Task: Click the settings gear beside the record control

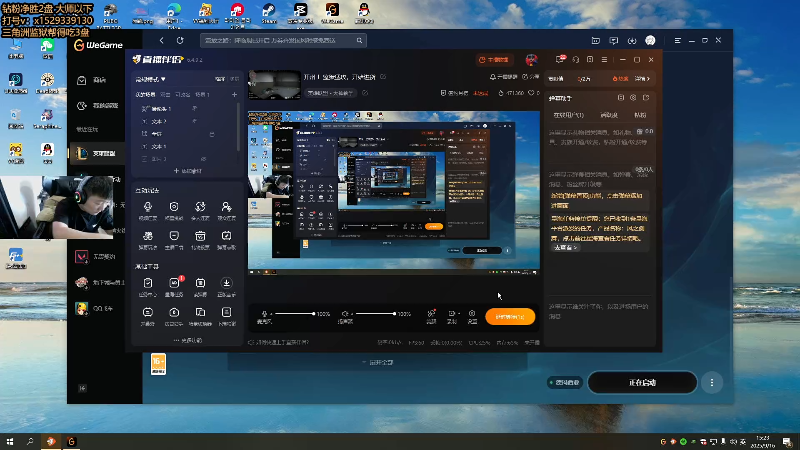Action: (x=472, y=314)
